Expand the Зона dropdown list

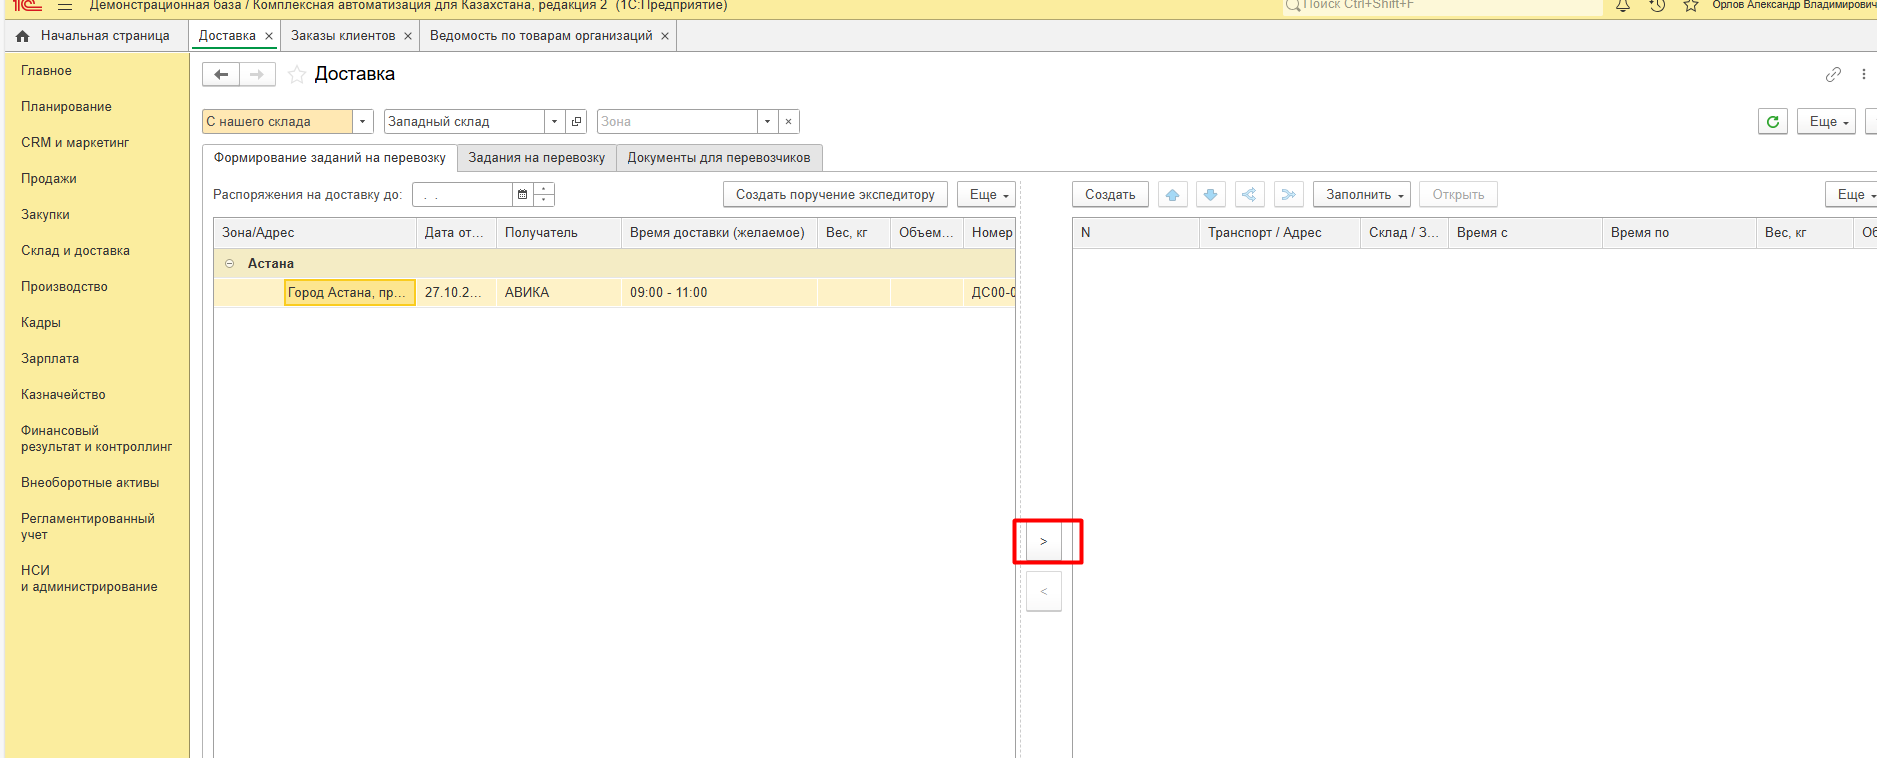click(x=767, y=122)
